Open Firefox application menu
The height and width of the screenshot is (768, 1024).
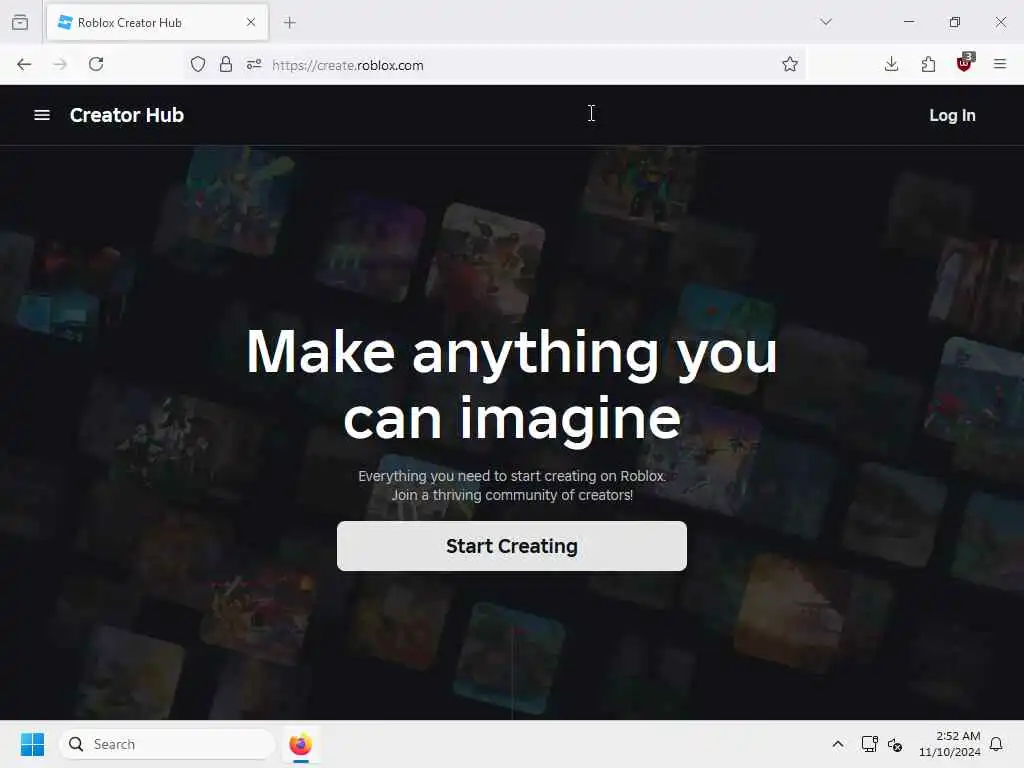(1000, 64)
